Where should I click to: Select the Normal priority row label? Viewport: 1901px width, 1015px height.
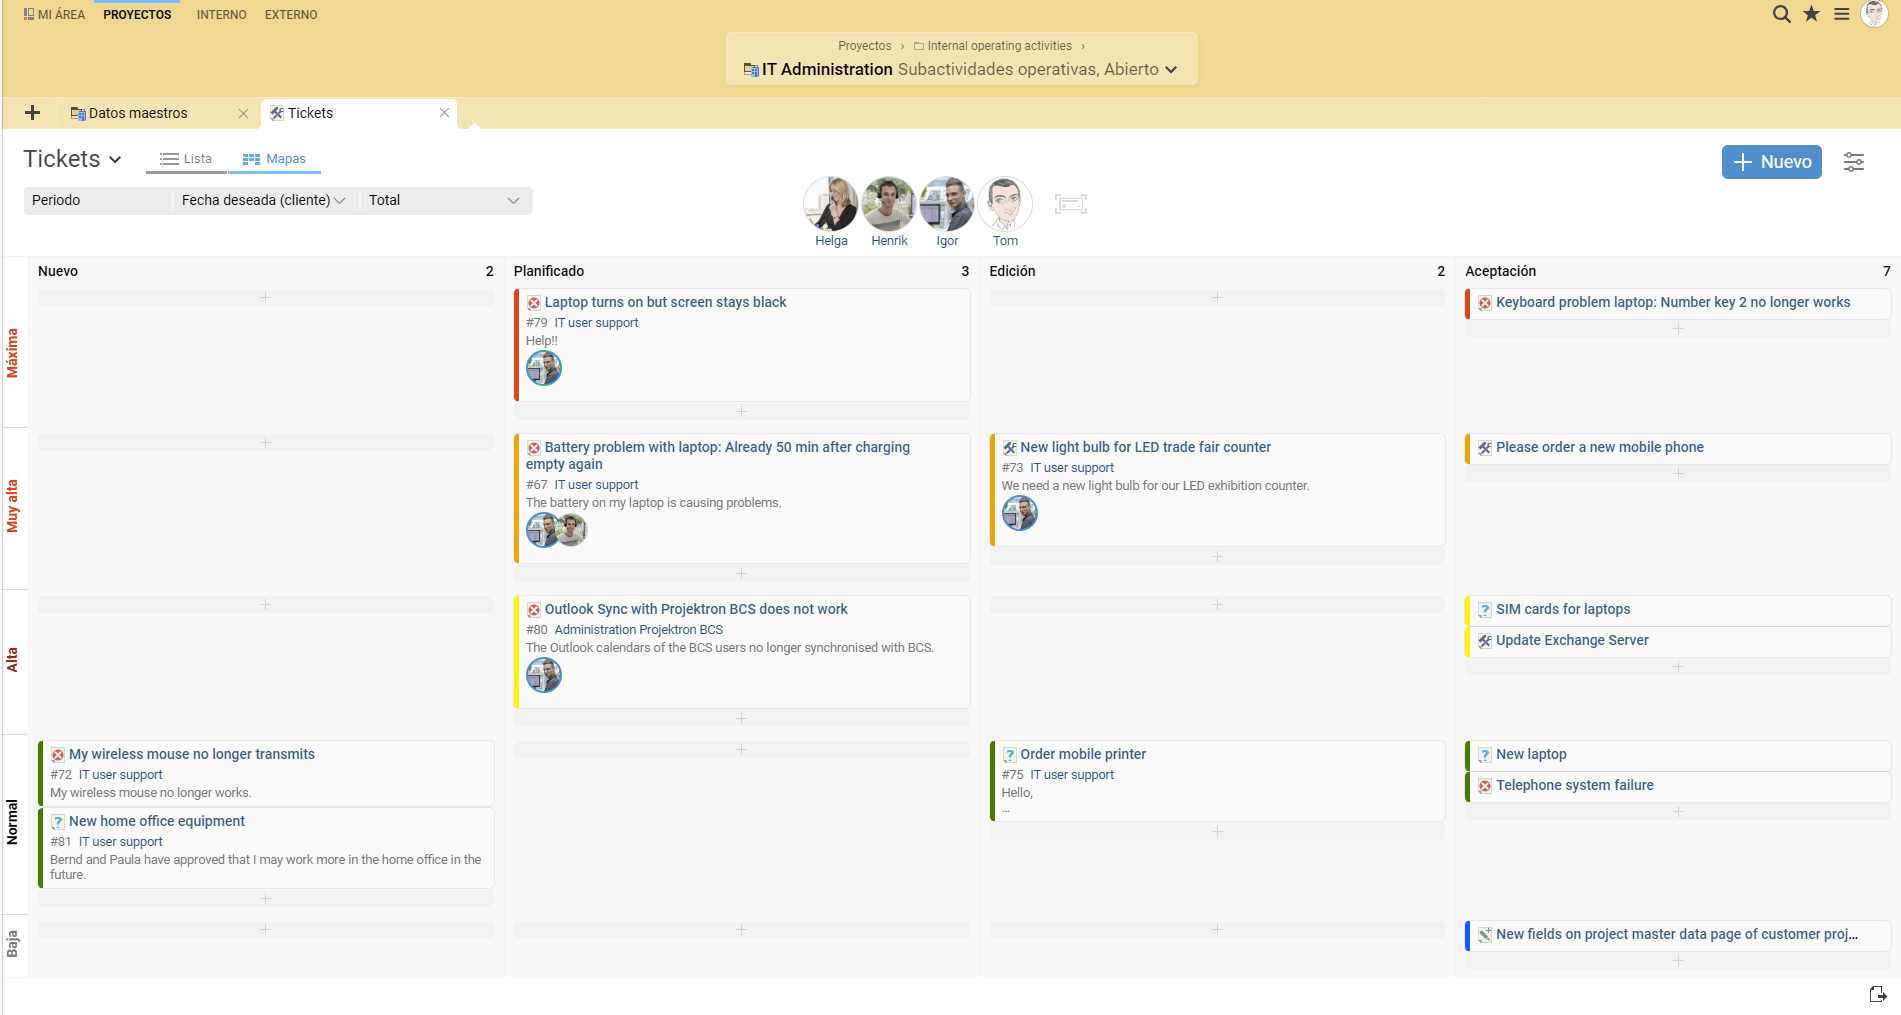(x=13, y=822)
